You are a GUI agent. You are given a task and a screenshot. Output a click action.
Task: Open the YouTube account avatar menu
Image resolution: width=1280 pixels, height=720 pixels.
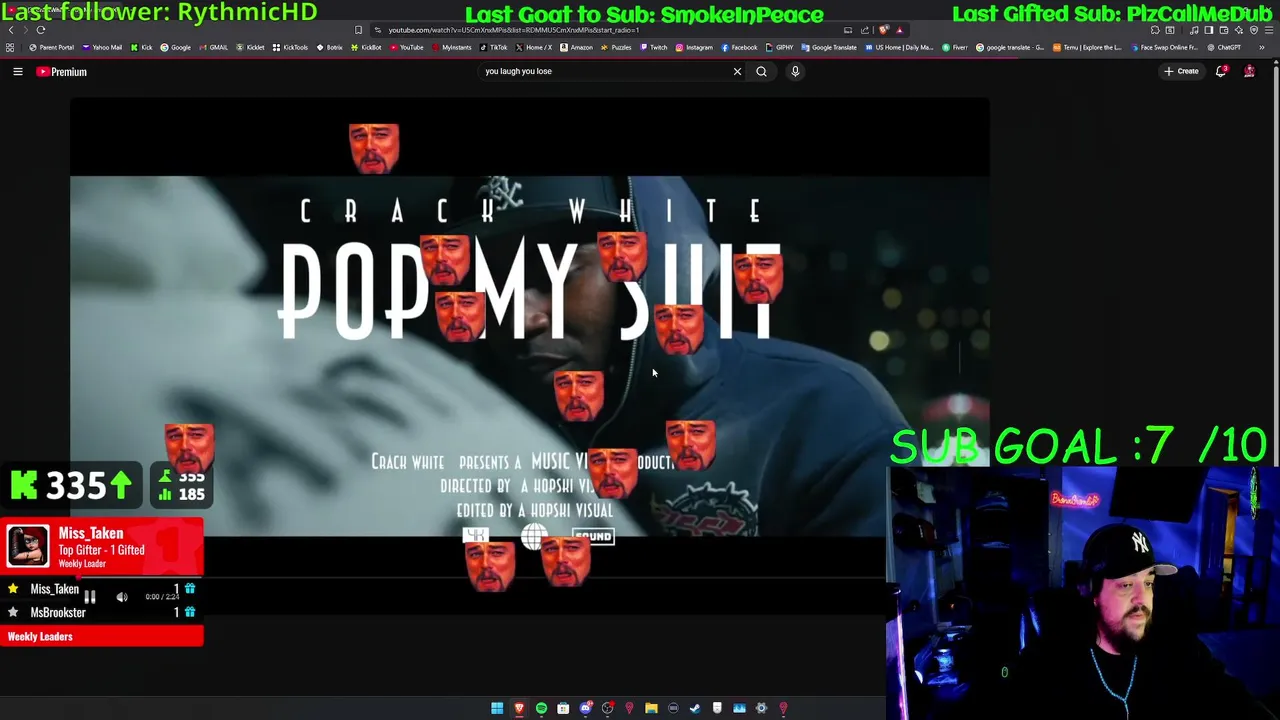[x=1249, y=71]
